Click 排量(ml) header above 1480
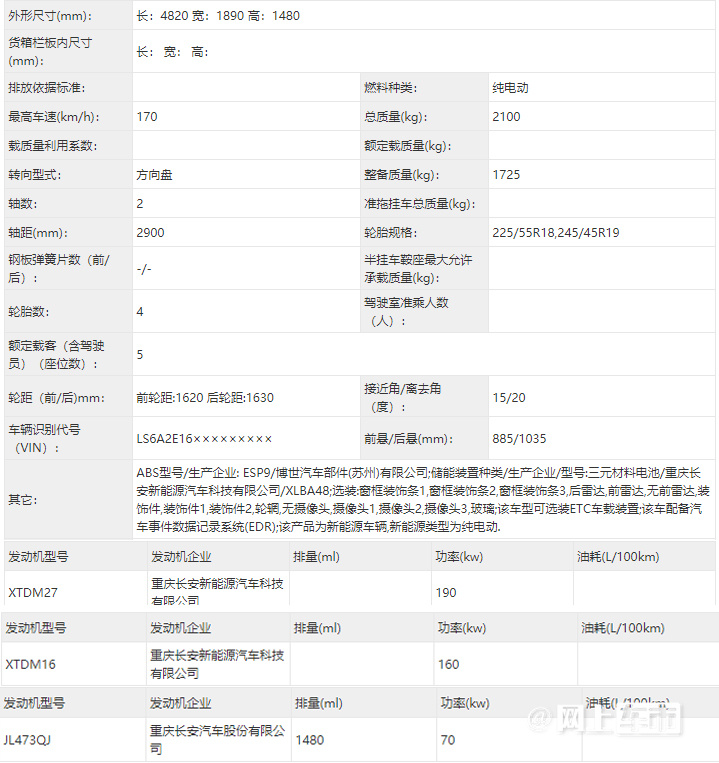 click(x=319, y=703)
